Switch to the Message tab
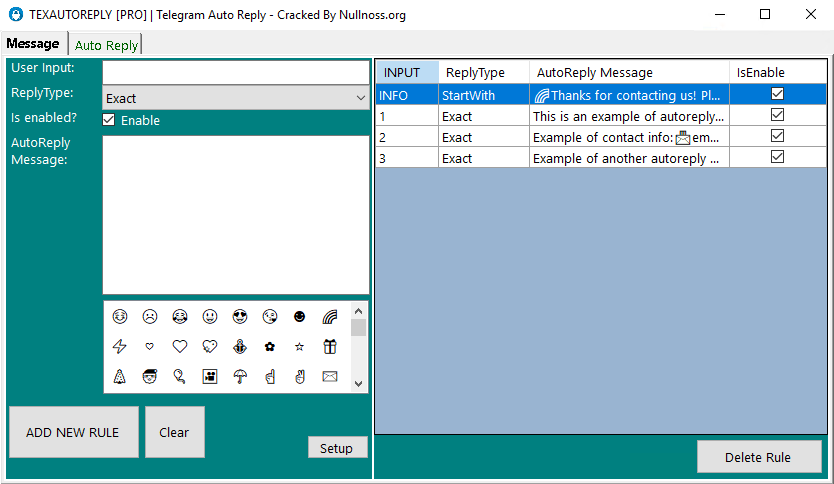 click(x=33, y=44)
